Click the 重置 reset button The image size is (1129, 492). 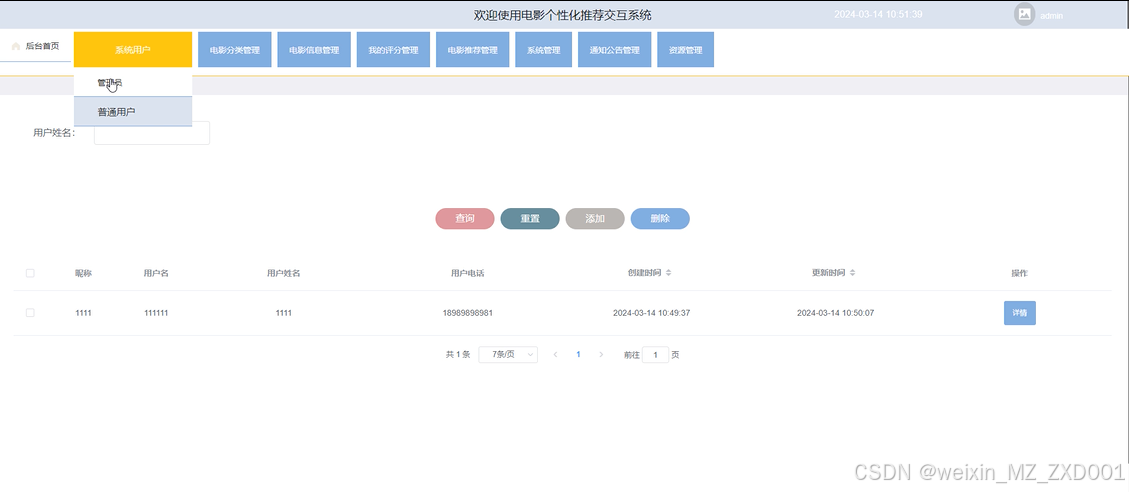click(x=530, y=218)
